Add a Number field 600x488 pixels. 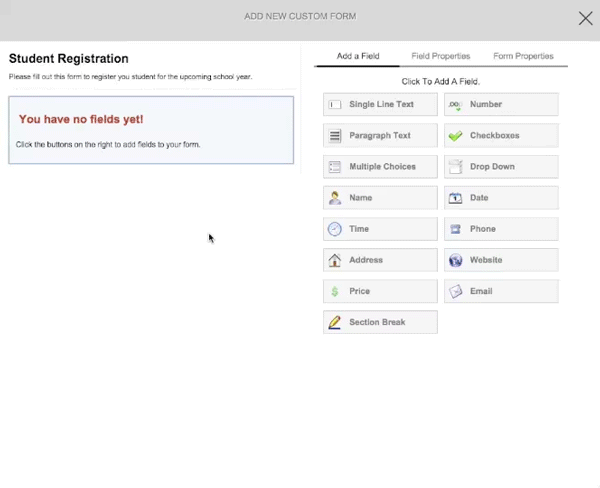coord(501,105)
